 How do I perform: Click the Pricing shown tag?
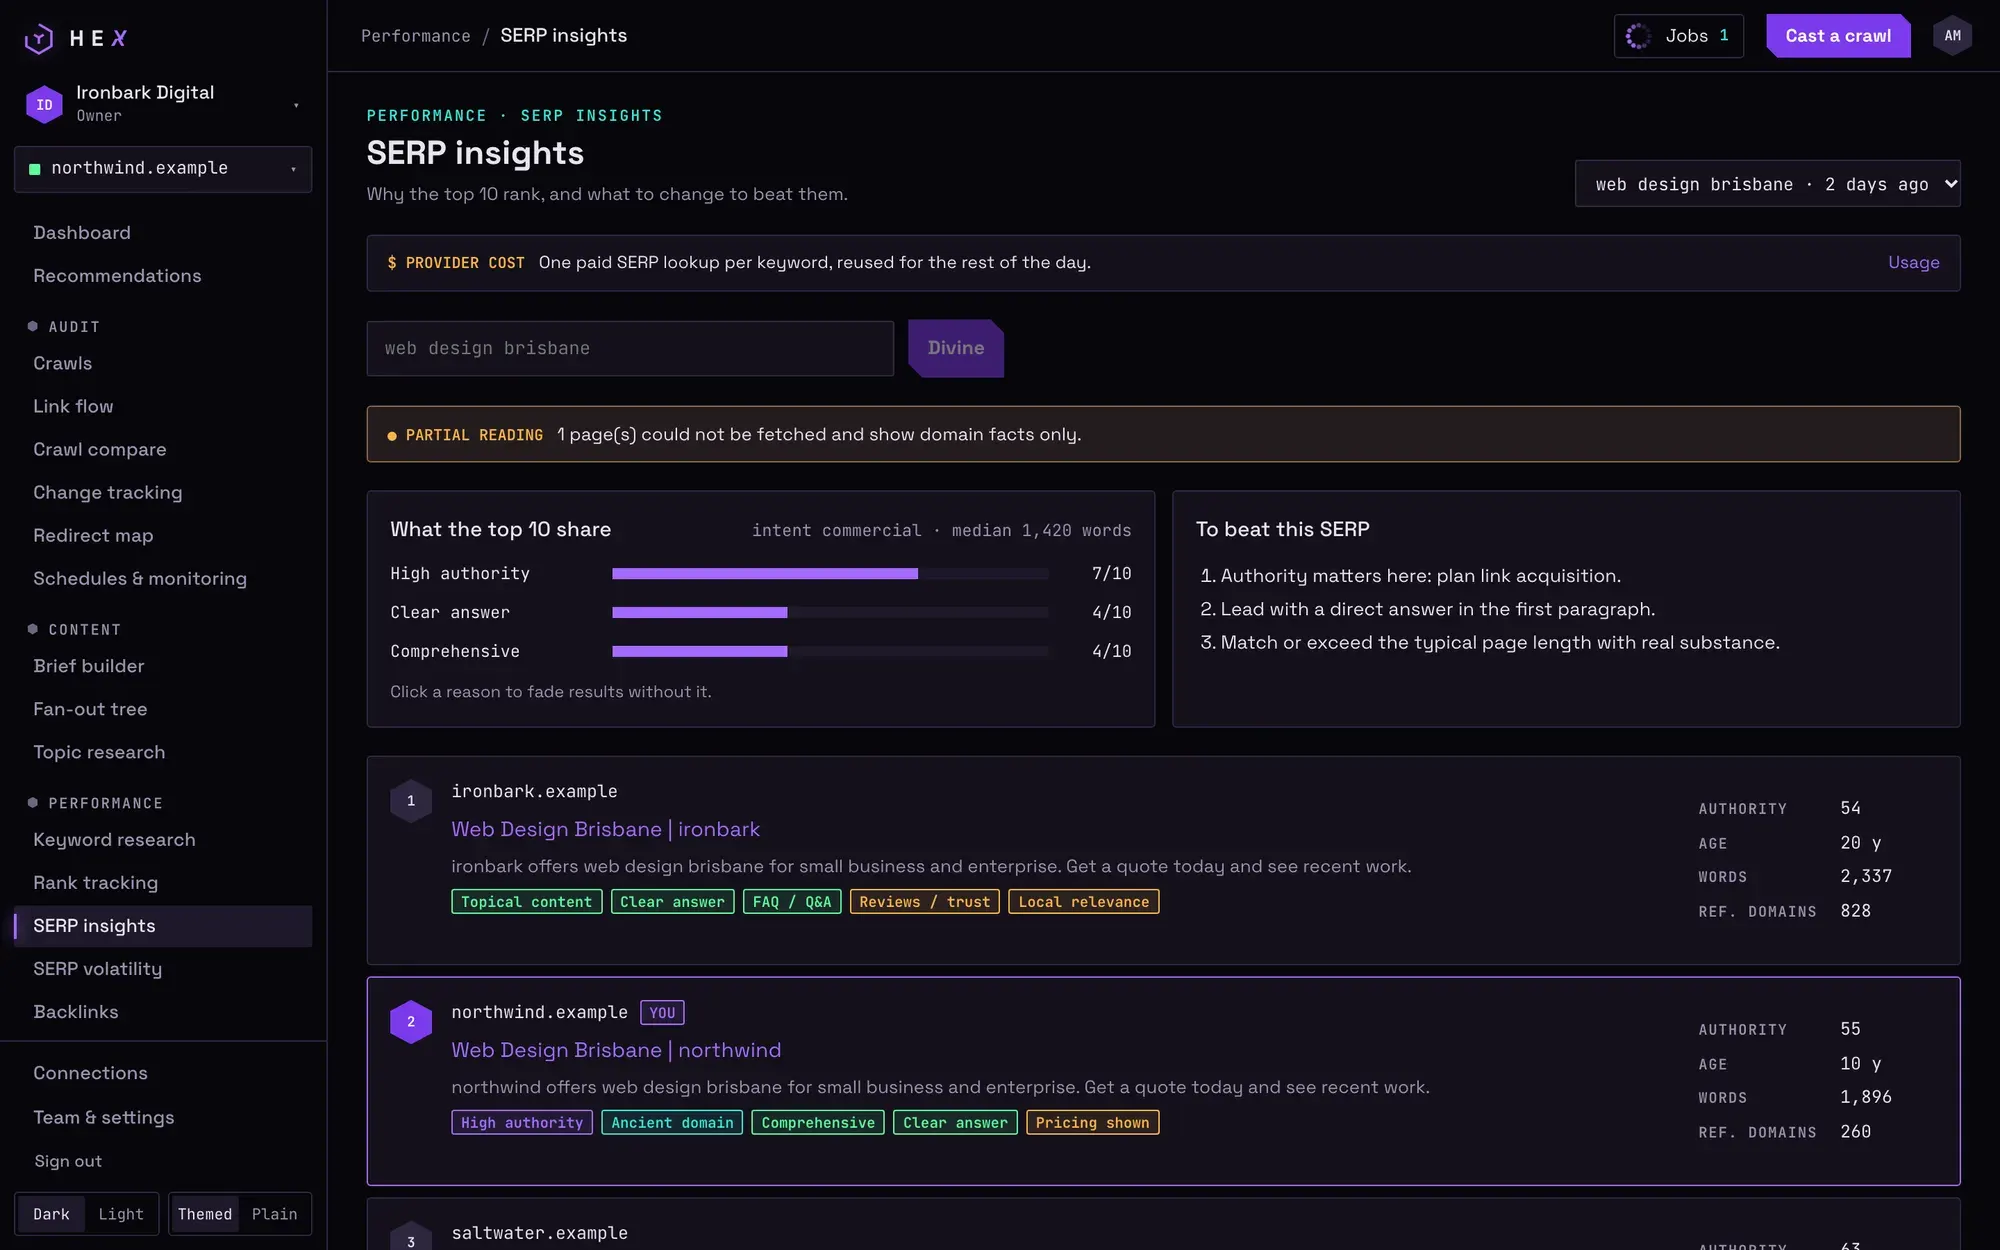[x=1093, y=1123]
